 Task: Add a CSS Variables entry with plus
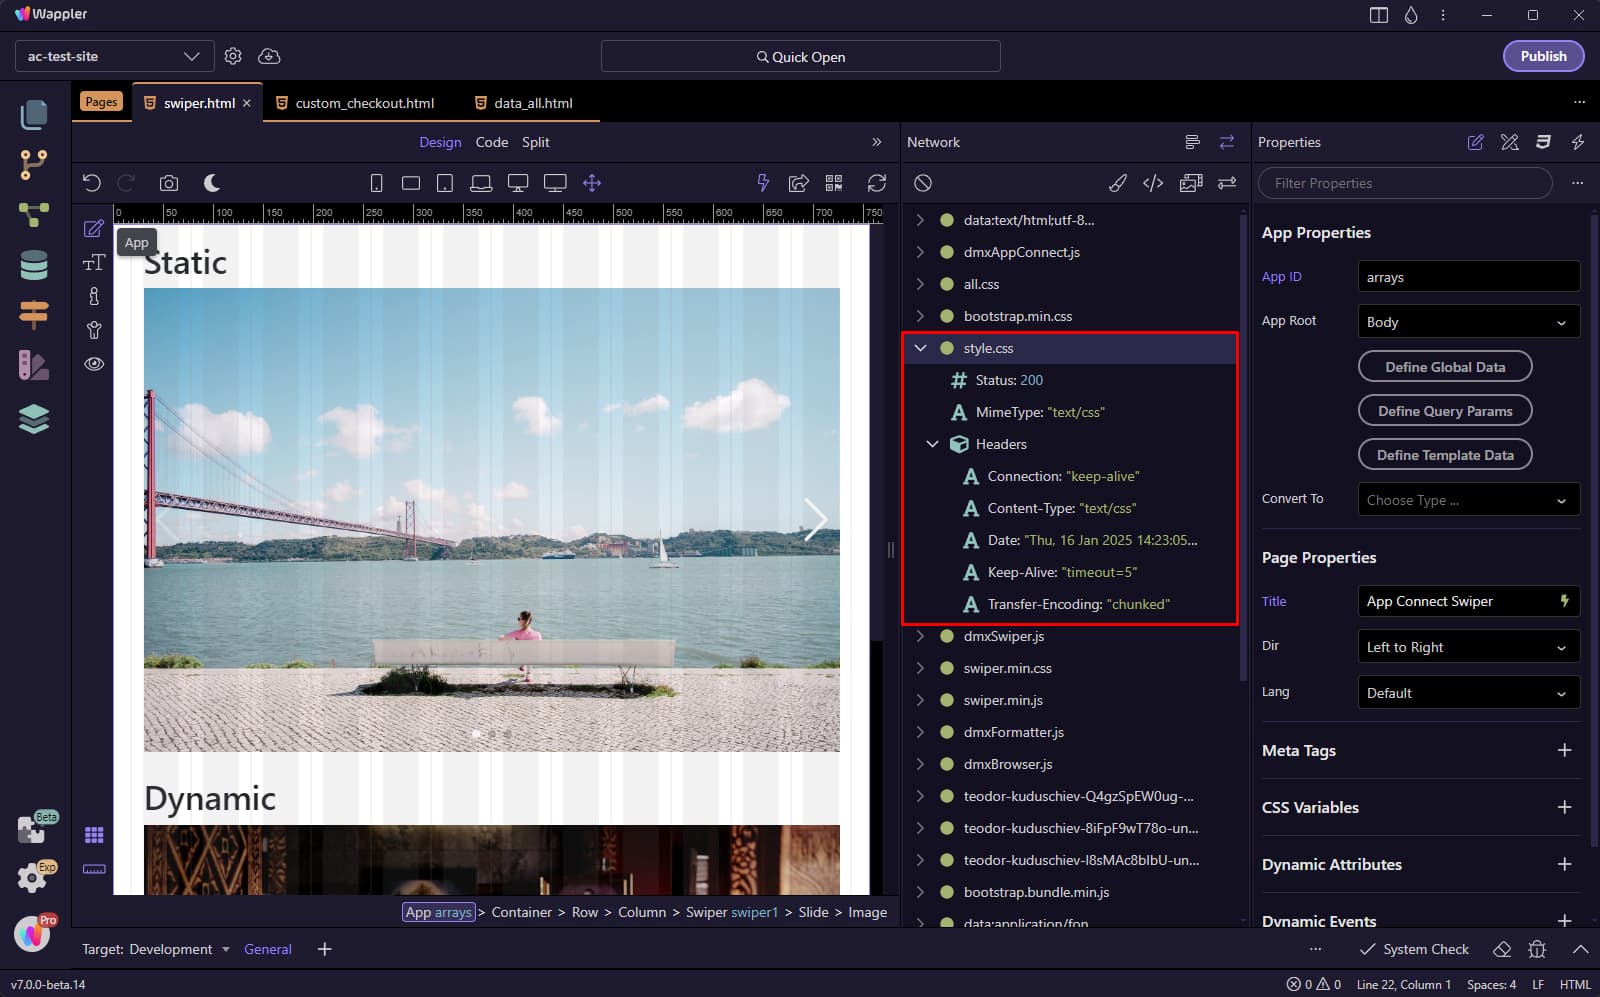click(1565, 807)
